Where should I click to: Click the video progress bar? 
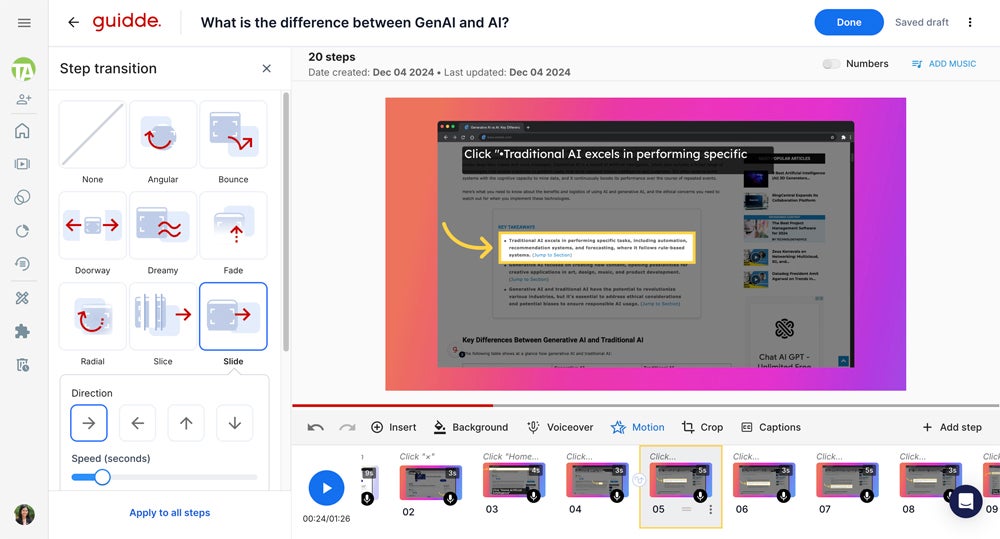tap(645, 405)
